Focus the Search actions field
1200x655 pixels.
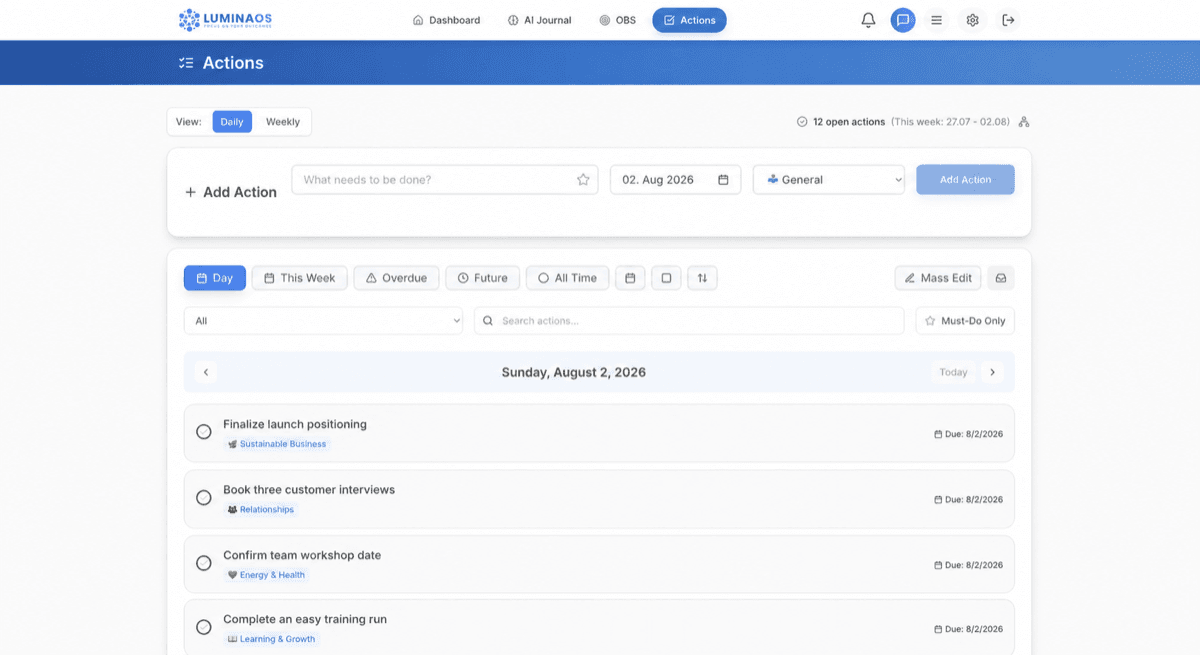coord(689,321)
